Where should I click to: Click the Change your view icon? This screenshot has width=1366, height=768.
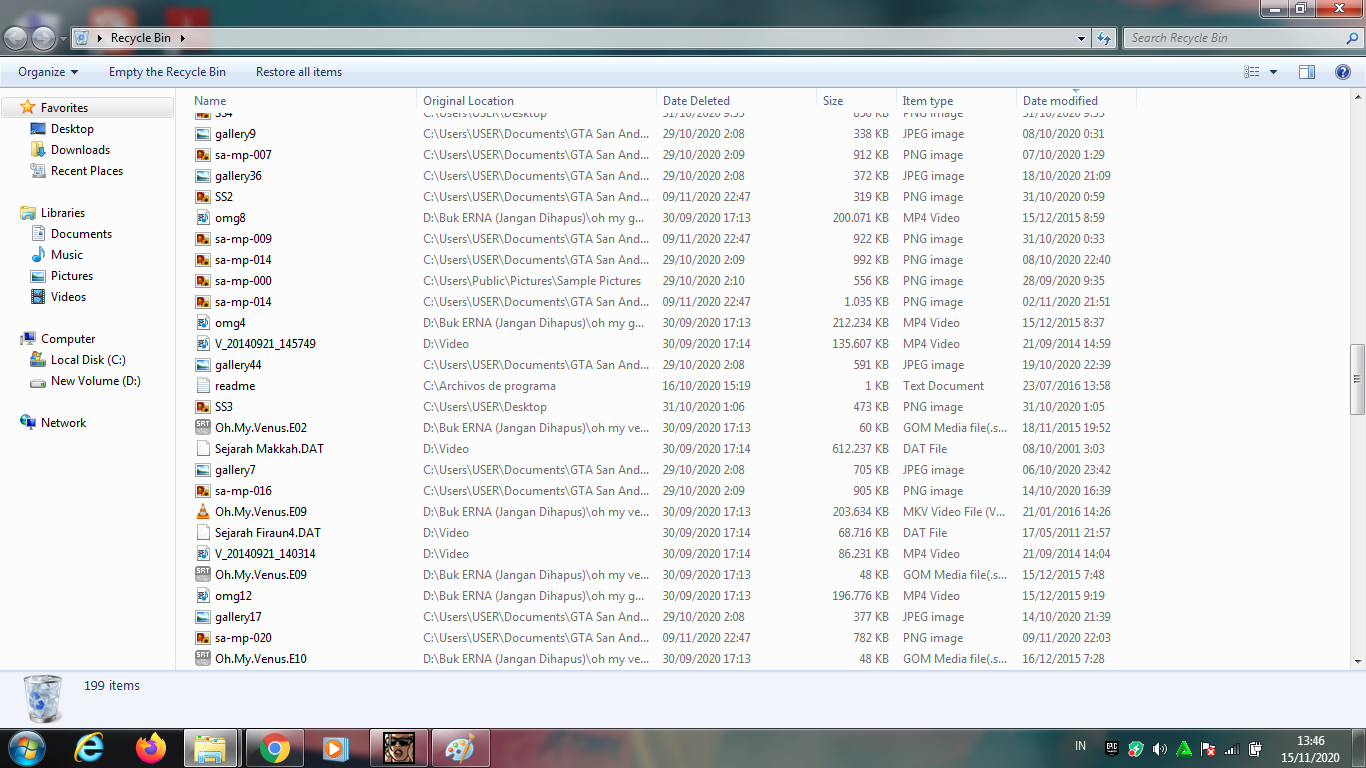(1251, 72)
